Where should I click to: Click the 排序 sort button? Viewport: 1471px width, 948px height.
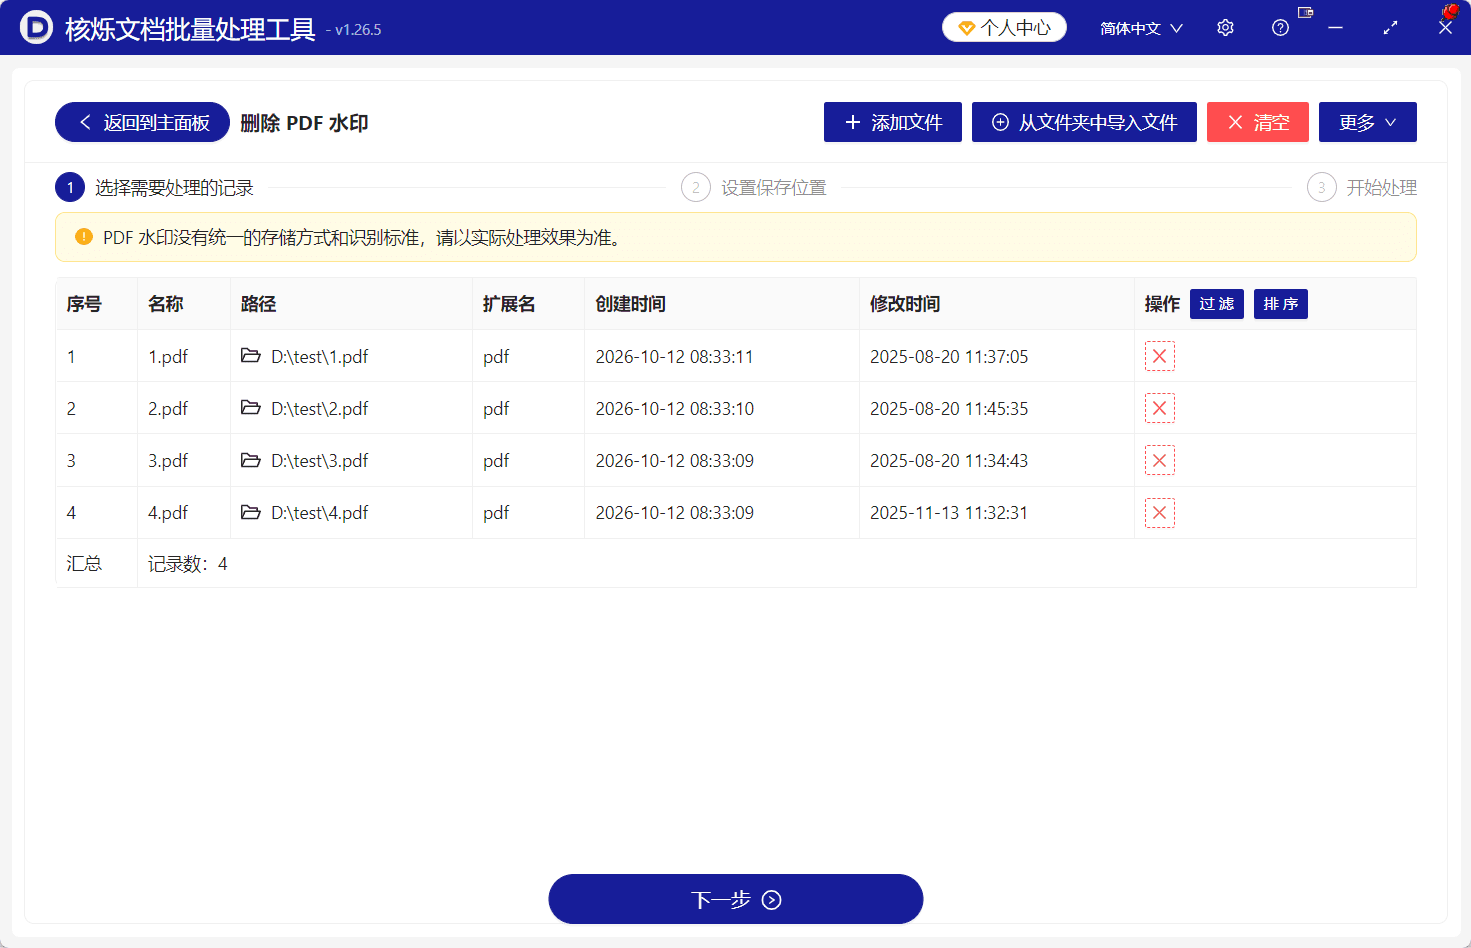1281,304
